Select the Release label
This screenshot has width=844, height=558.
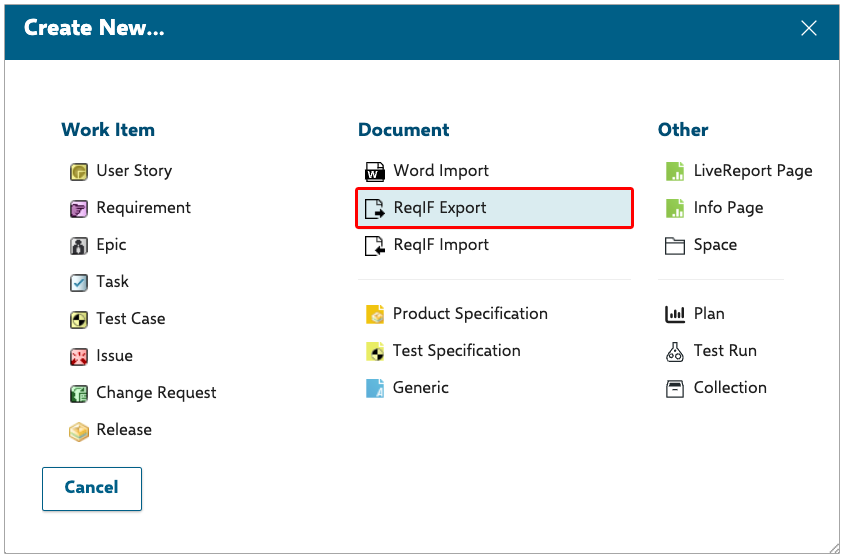[x=124, y=429]
